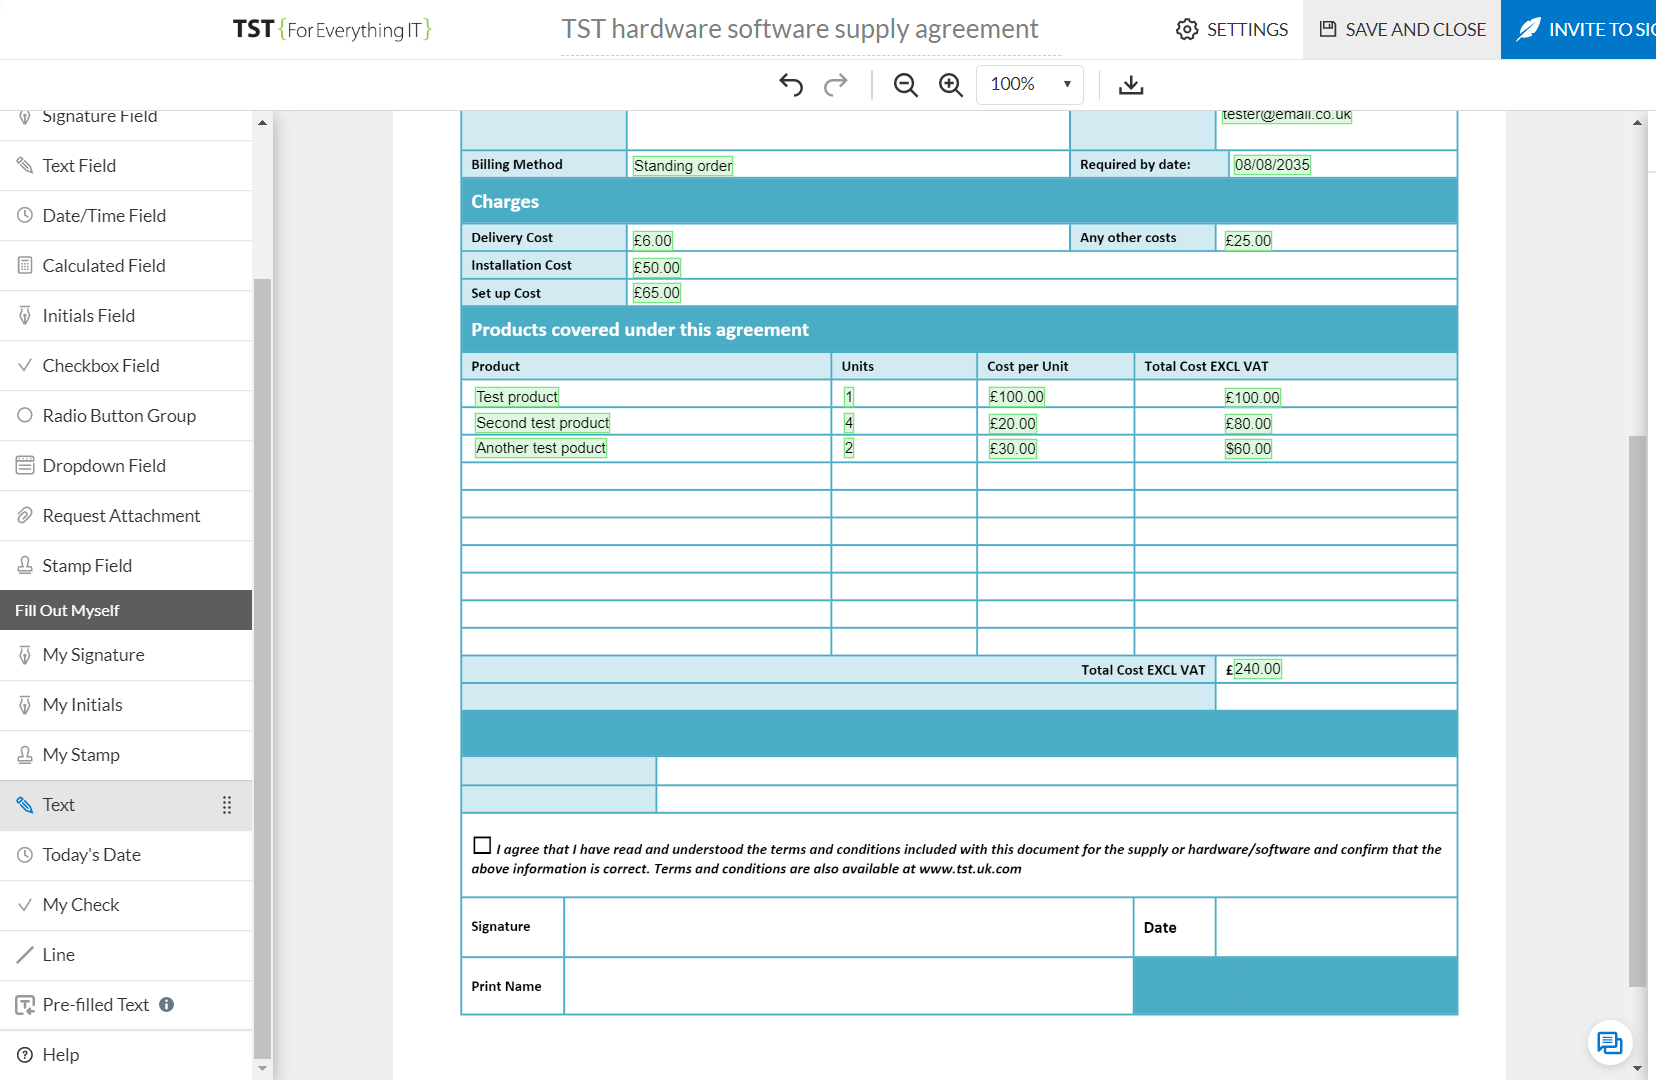
Task: Click the redo arrow icon
Action: point(835,85)
